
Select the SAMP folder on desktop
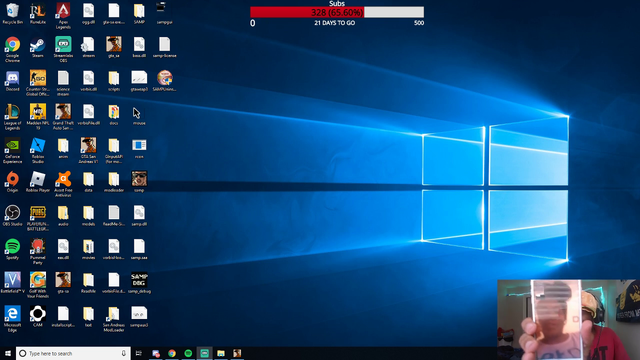point(139,13)
